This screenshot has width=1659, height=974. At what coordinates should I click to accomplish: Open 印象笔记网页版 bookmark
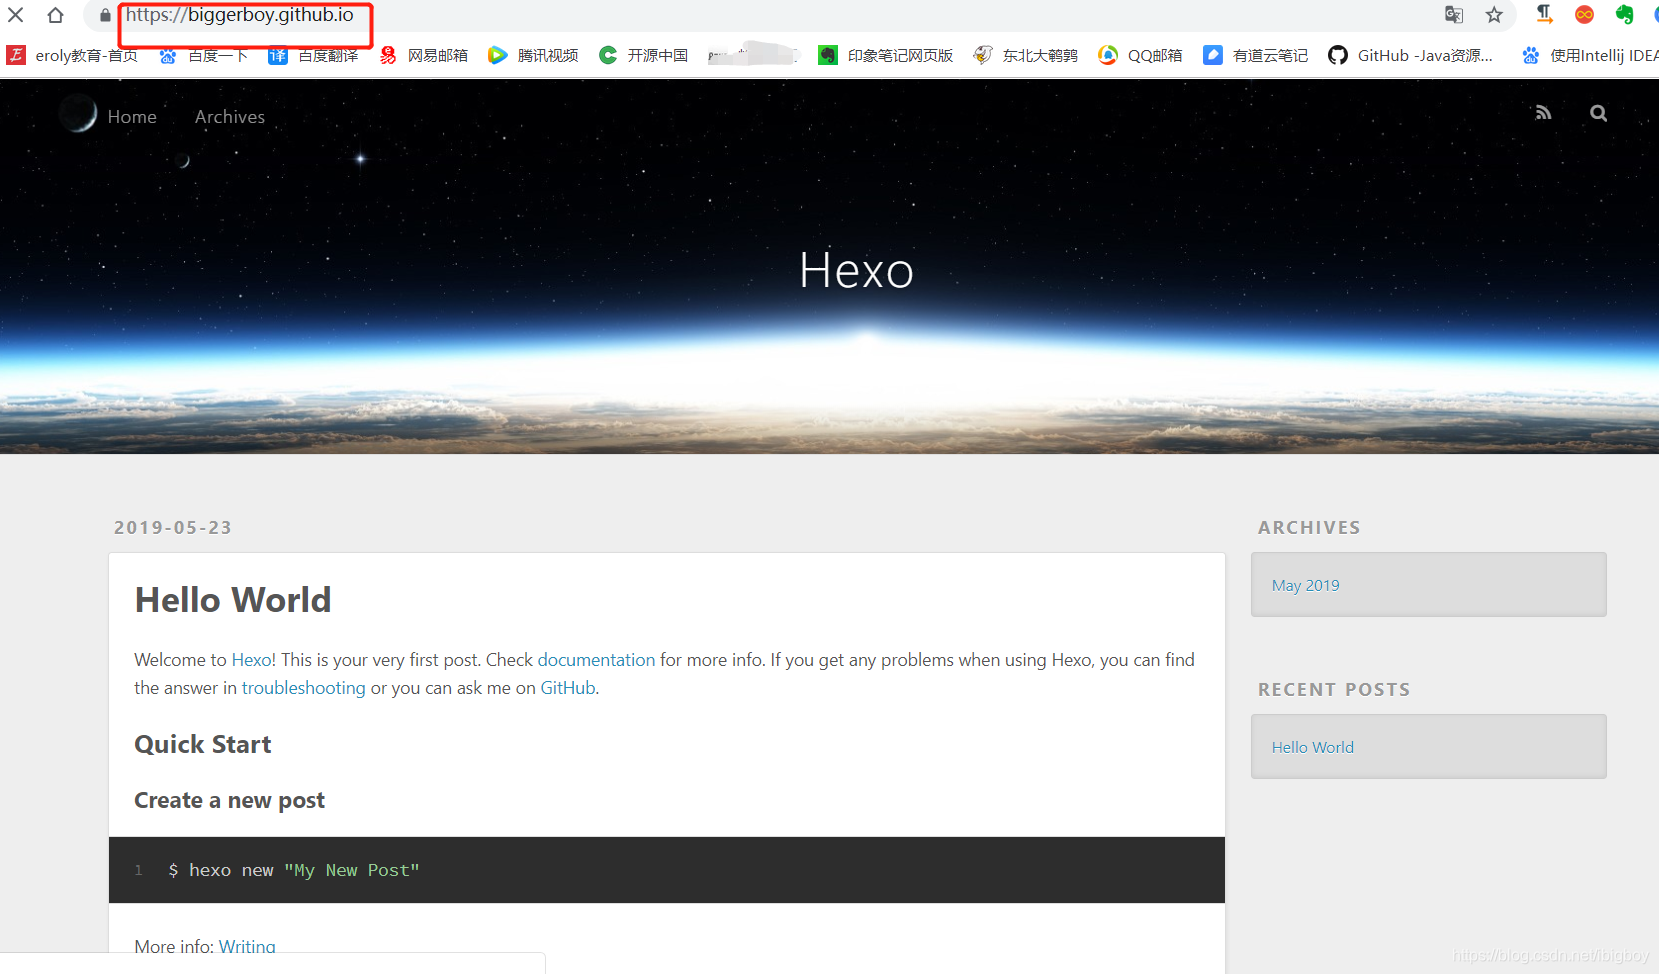[885, 55]
